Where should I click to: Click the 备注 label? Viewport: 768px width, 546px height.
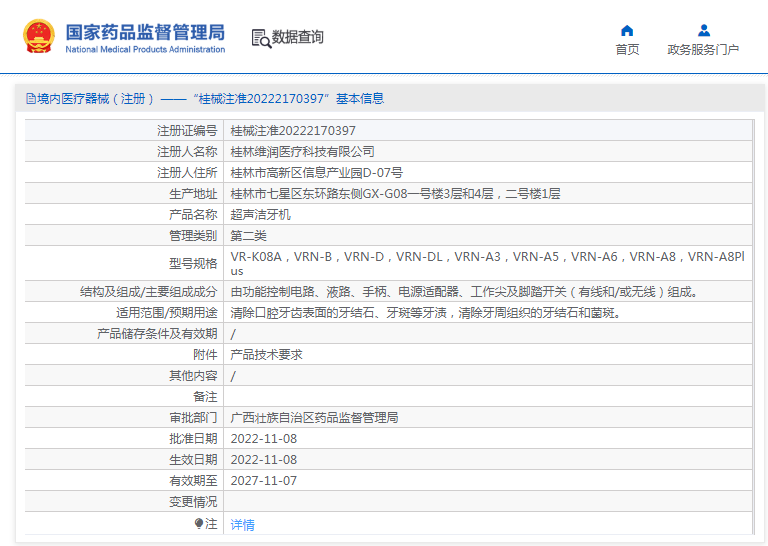(205, 397)
